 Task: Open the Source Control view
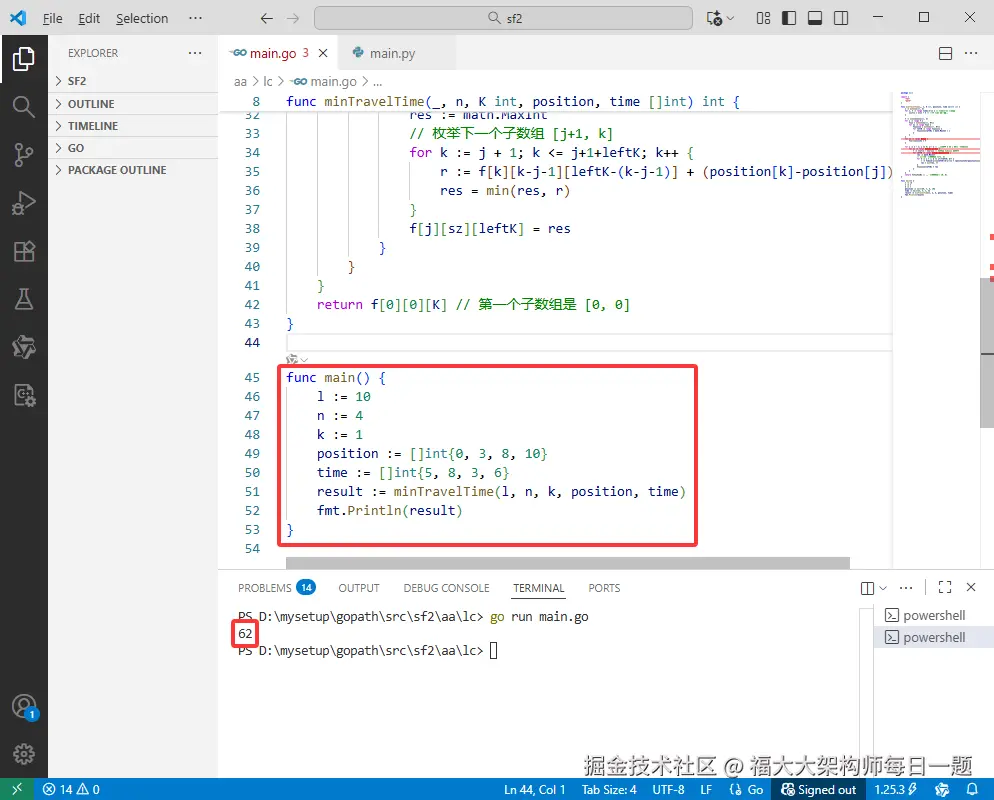(x=23, y=155)
